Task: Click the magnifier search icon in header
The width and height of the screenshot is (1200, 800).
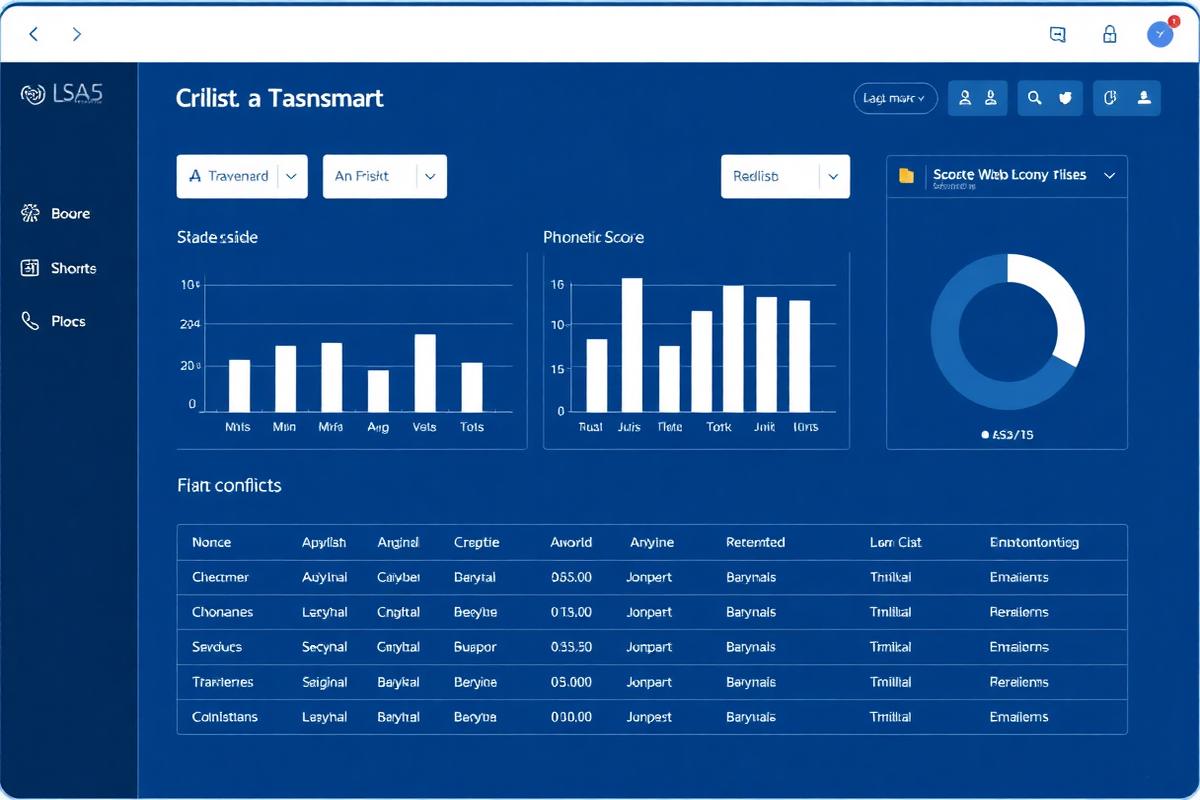Action: (1034, 98)
